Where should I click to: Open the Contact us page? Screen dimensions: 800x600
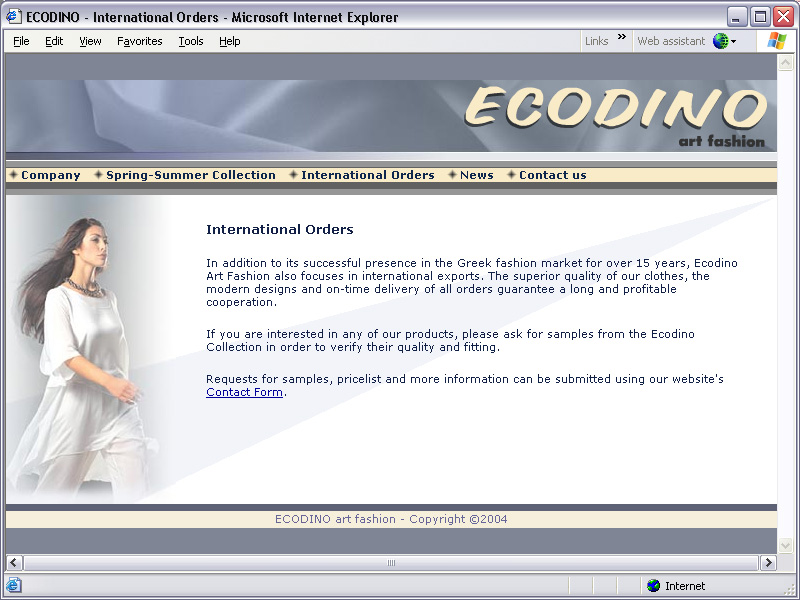pyautogui.click(x=553, y=175)
